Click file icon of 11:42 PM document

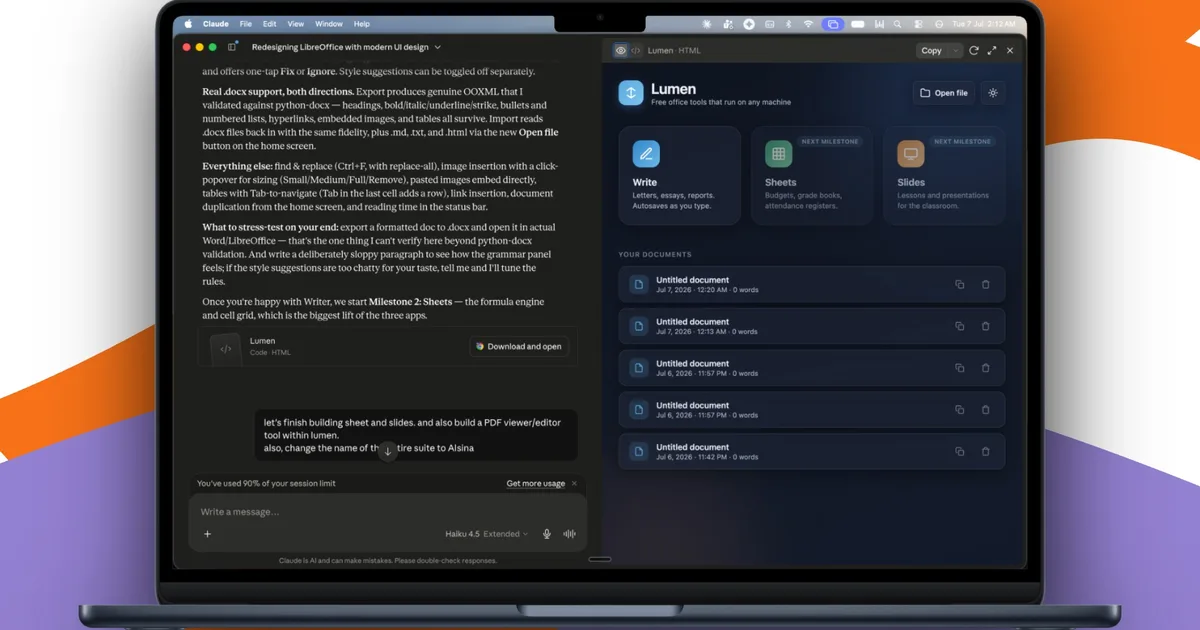coord(638,452)
